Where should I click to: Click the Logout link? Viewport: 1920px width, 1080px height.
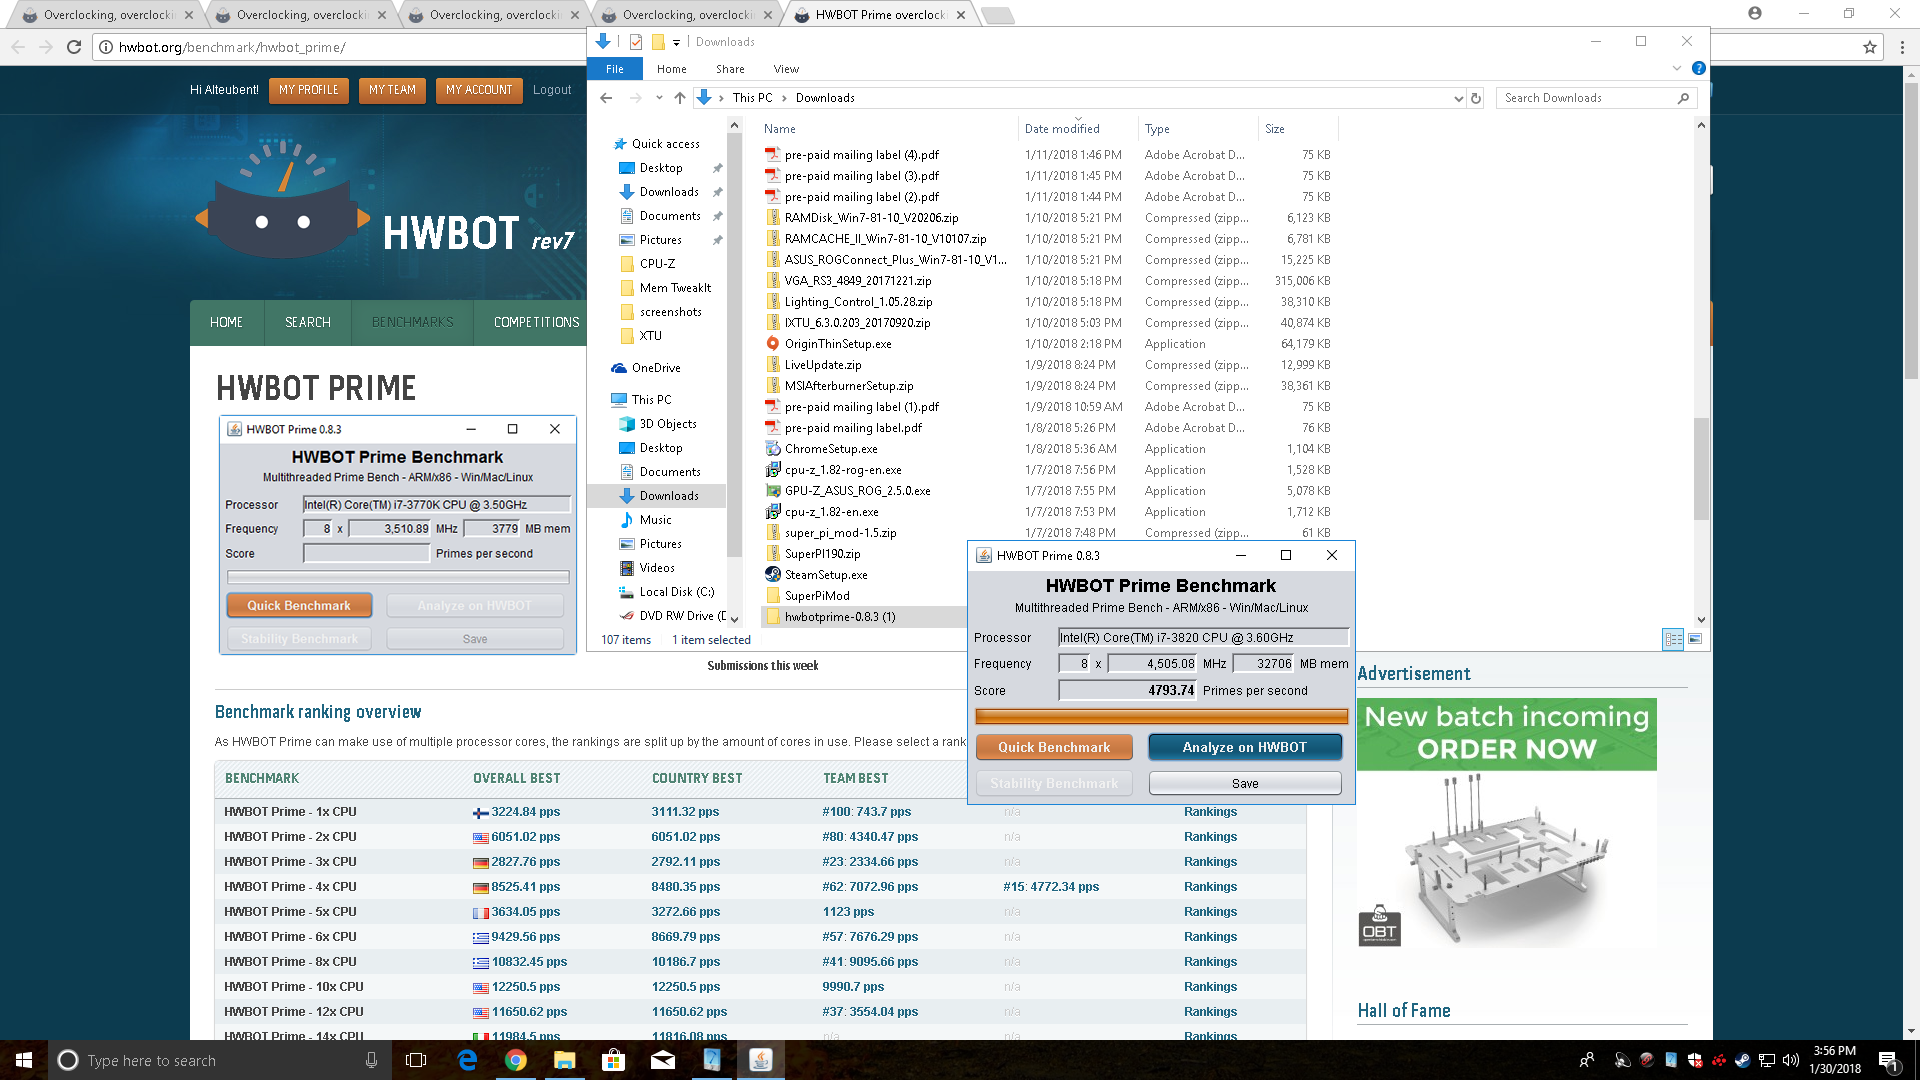(552, 90)
